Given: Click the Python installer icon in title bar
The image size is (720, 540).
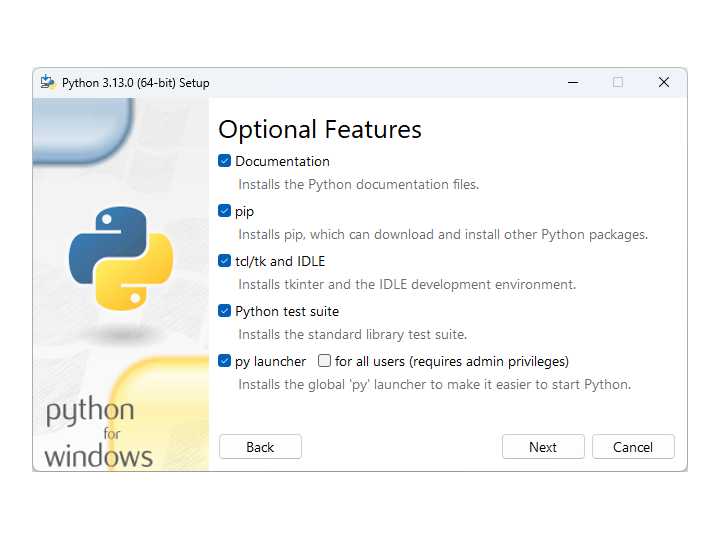Looking at the screenshot, I should (48, 83).
